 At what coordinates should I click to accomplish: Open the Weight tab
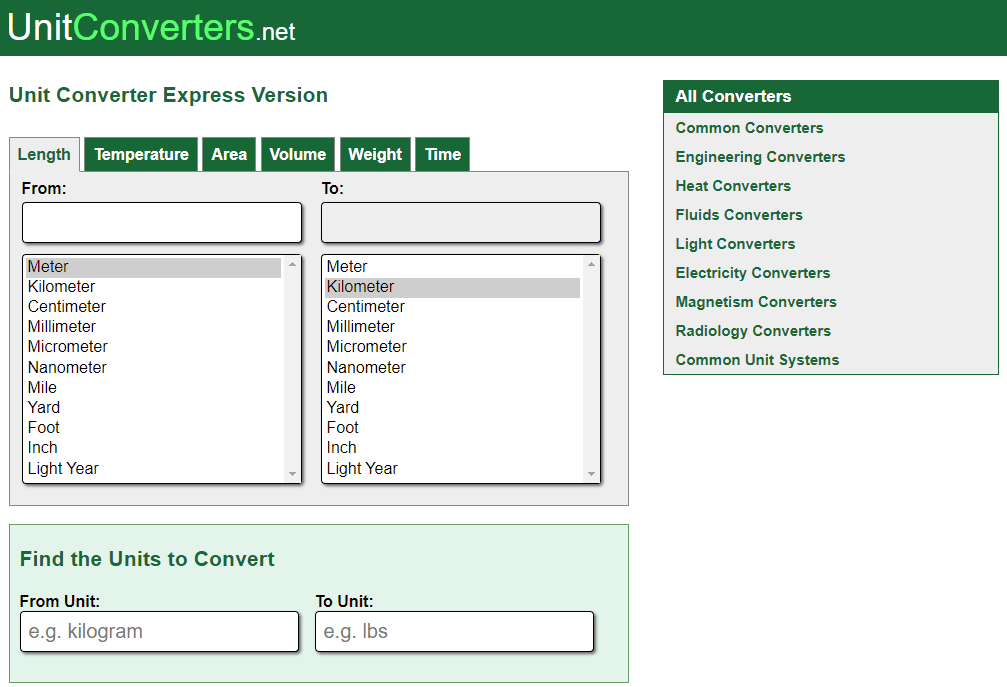375,155
